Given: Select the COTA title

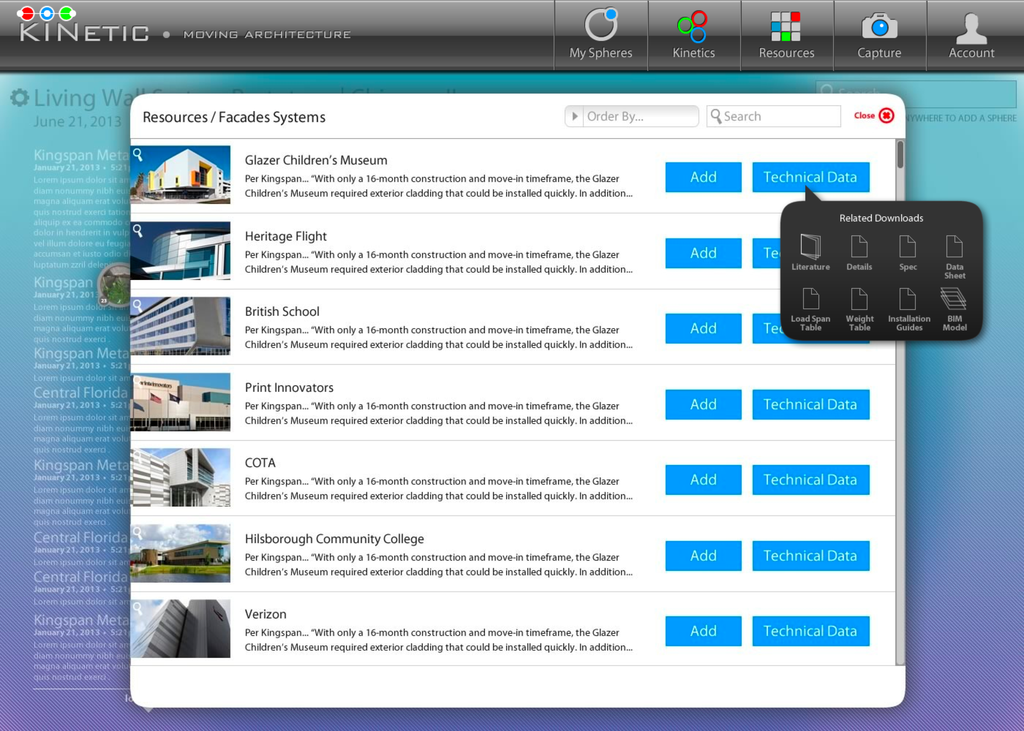Looking at the screenshot, I should coord(260,463).
